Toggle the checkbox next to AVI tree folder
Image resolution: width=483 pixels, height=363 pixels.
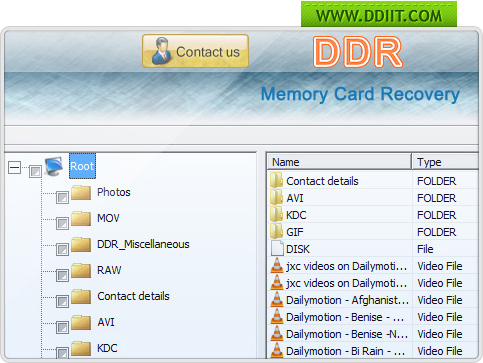coord(62,327)
